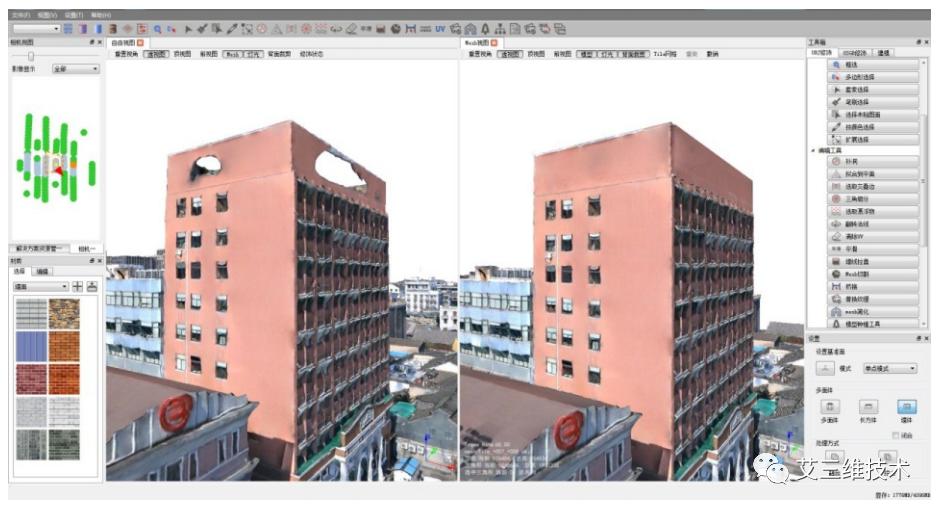The width and height of the screenshot is (941, 511).
Task: Click the polygon select tool button
Action: [x=873, y=77]
